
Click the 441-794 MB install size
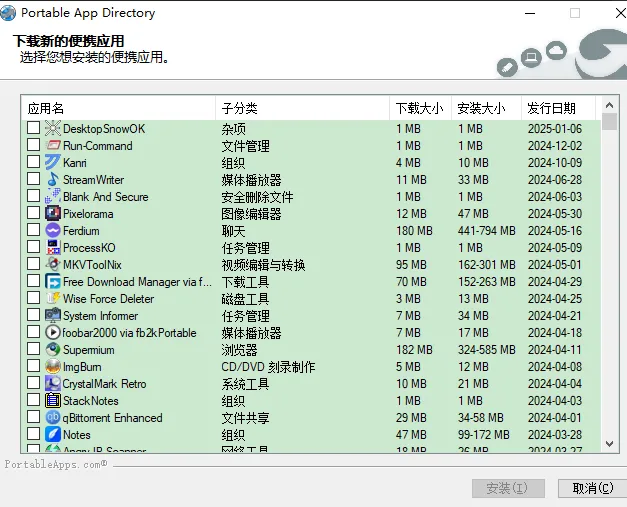pyautogui.click(x=487, y=231)
